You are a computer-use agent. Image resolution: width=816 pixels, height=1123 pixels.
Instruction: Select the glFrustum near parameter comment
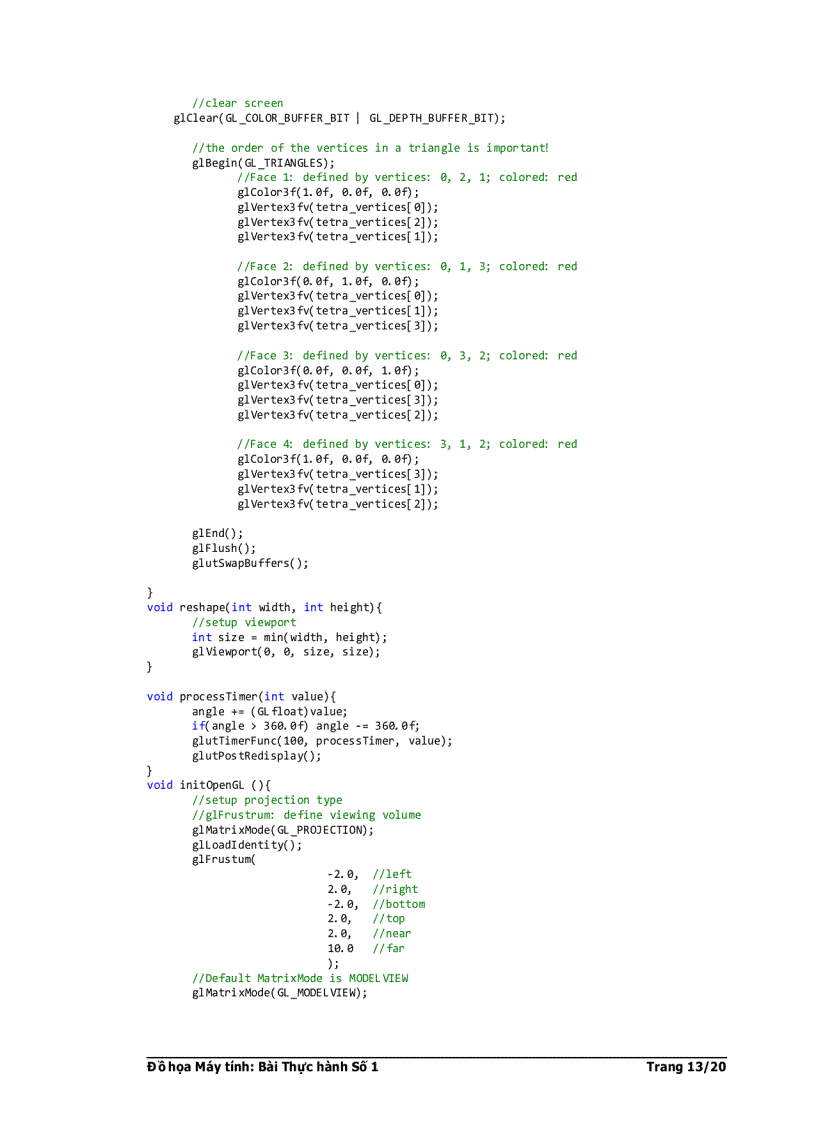[x=394, y=933]
